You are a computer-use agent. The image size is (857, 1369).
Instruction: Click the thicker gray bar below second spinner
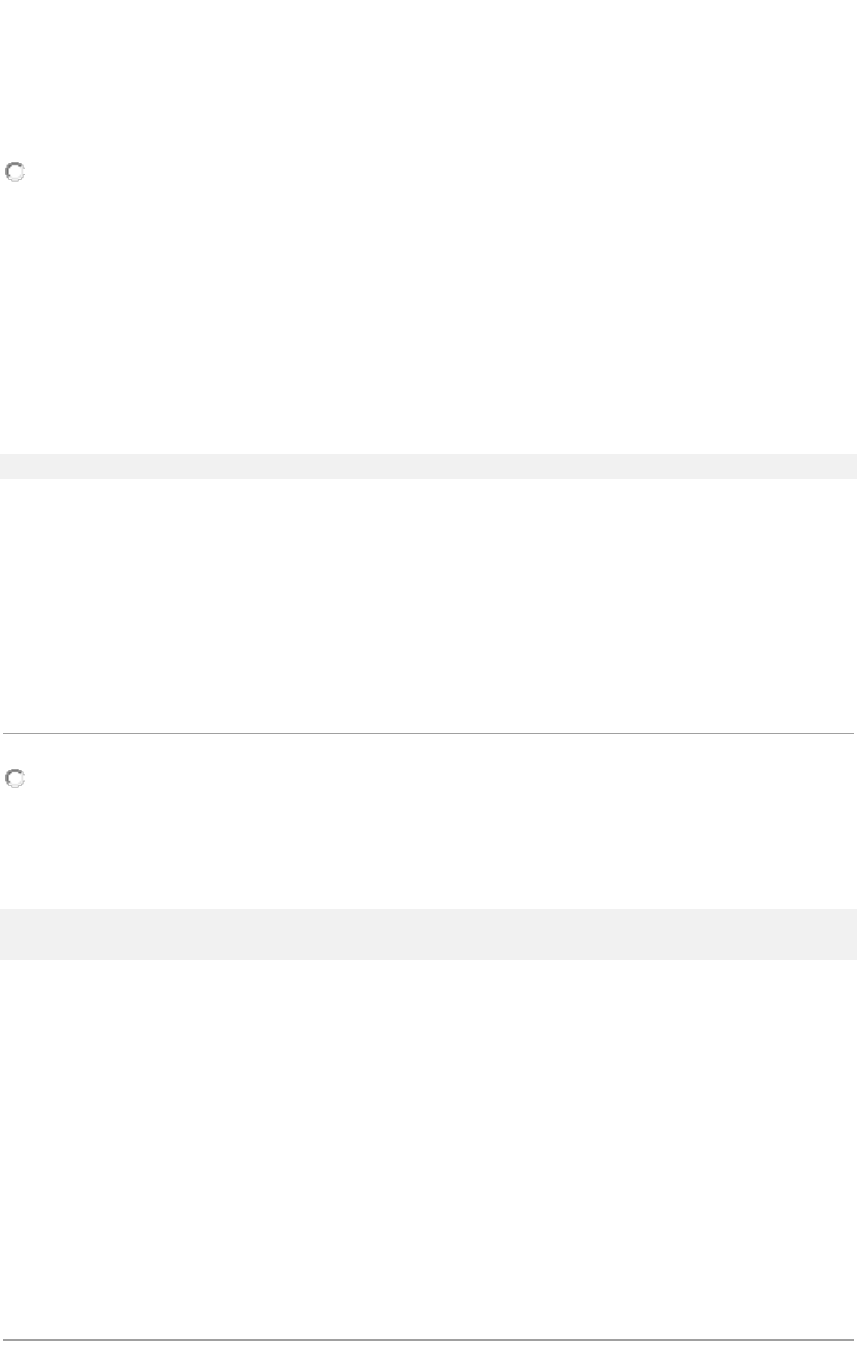click(x=428, y=934)
